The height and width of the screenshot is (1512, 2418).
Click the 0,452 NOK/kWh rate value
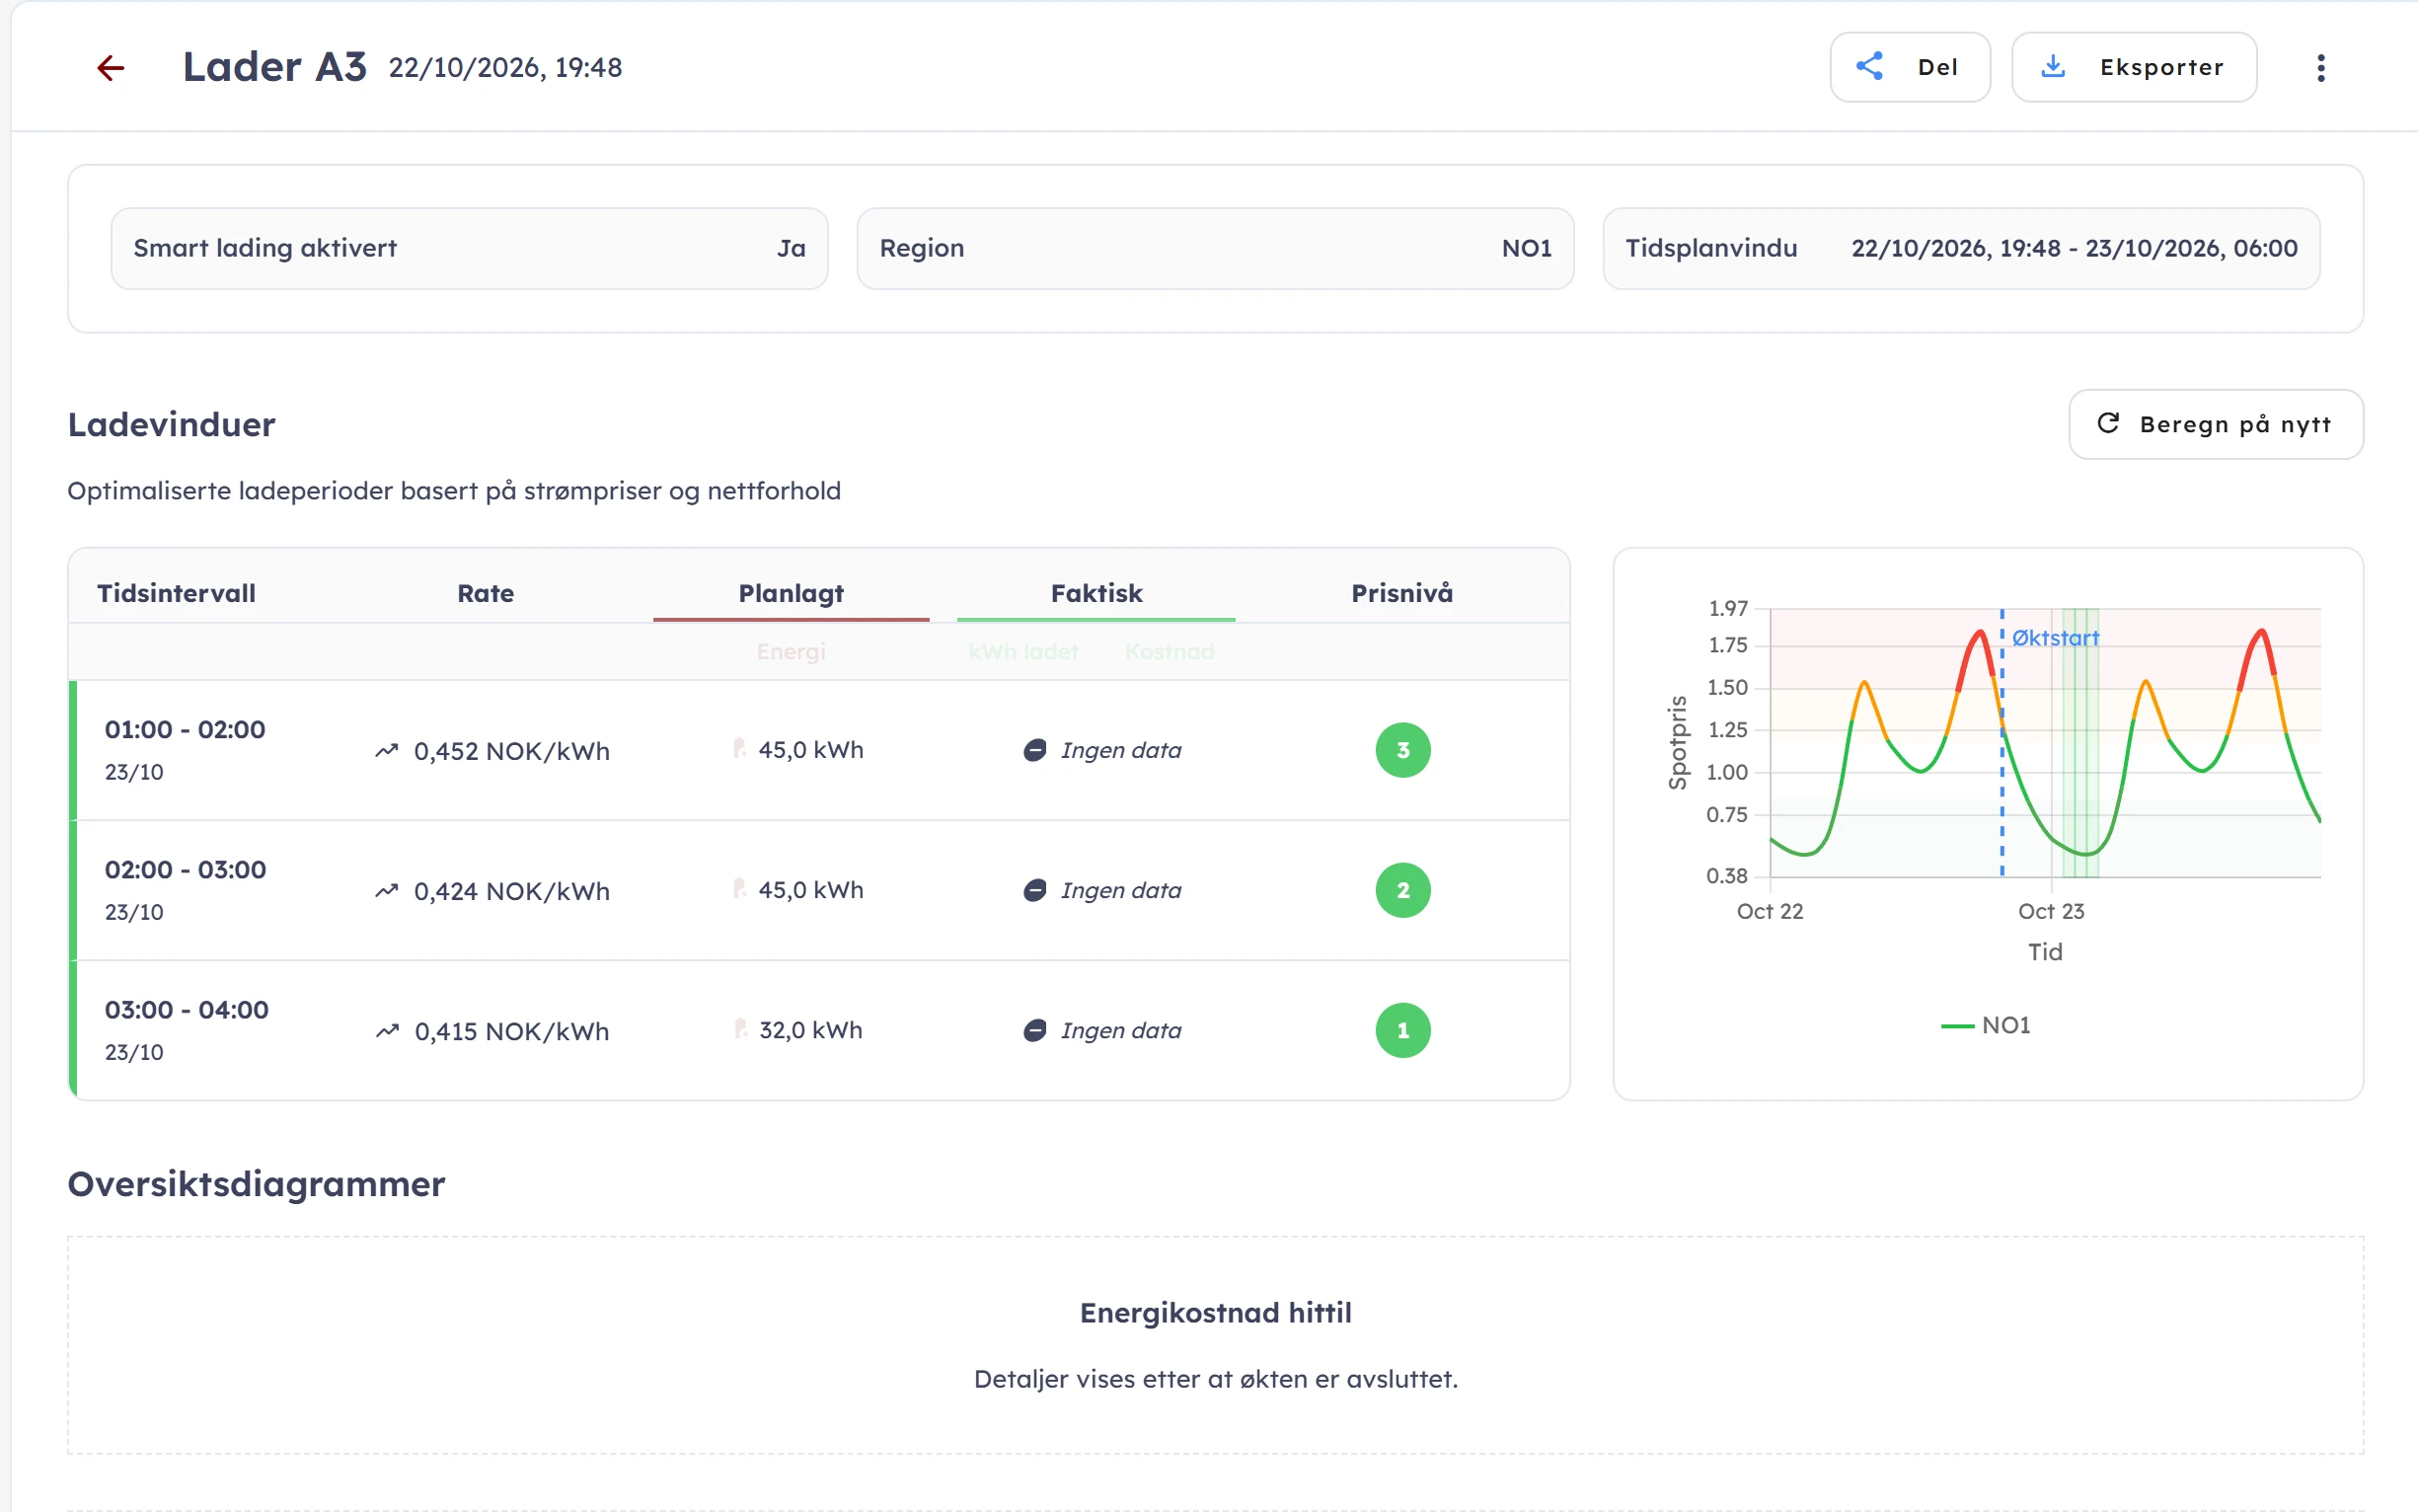click(x=511, y=751)
